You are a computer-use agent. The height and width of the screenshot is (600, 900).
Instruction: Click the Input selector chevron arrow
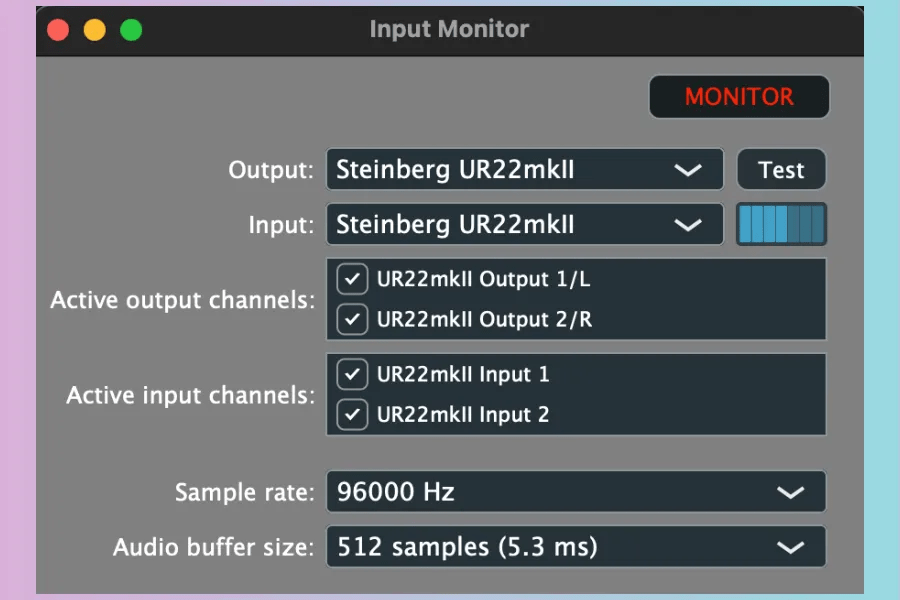tap(688, 225)
